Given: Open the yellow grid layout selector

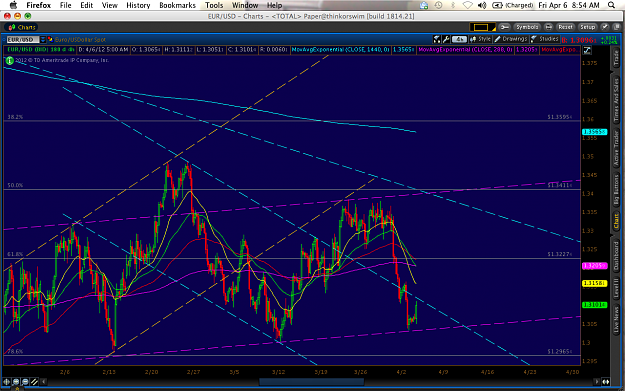Looking at the screenshot, I should [x=482, y=27].
